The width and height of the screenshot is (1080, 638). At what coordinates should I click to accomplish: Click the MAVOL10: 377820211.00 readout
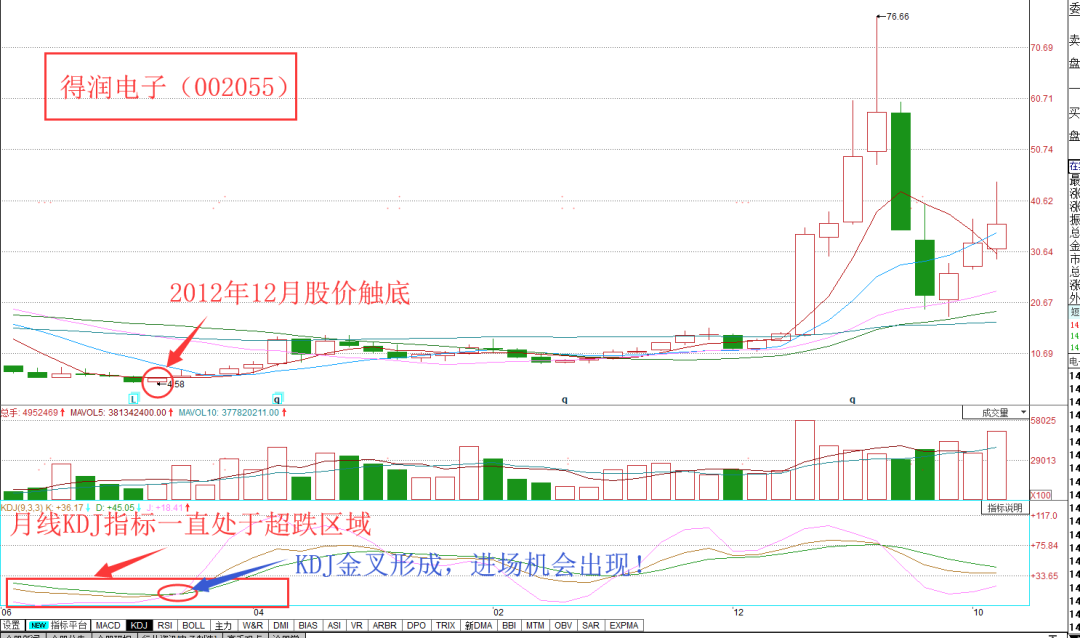click(233, 413)
